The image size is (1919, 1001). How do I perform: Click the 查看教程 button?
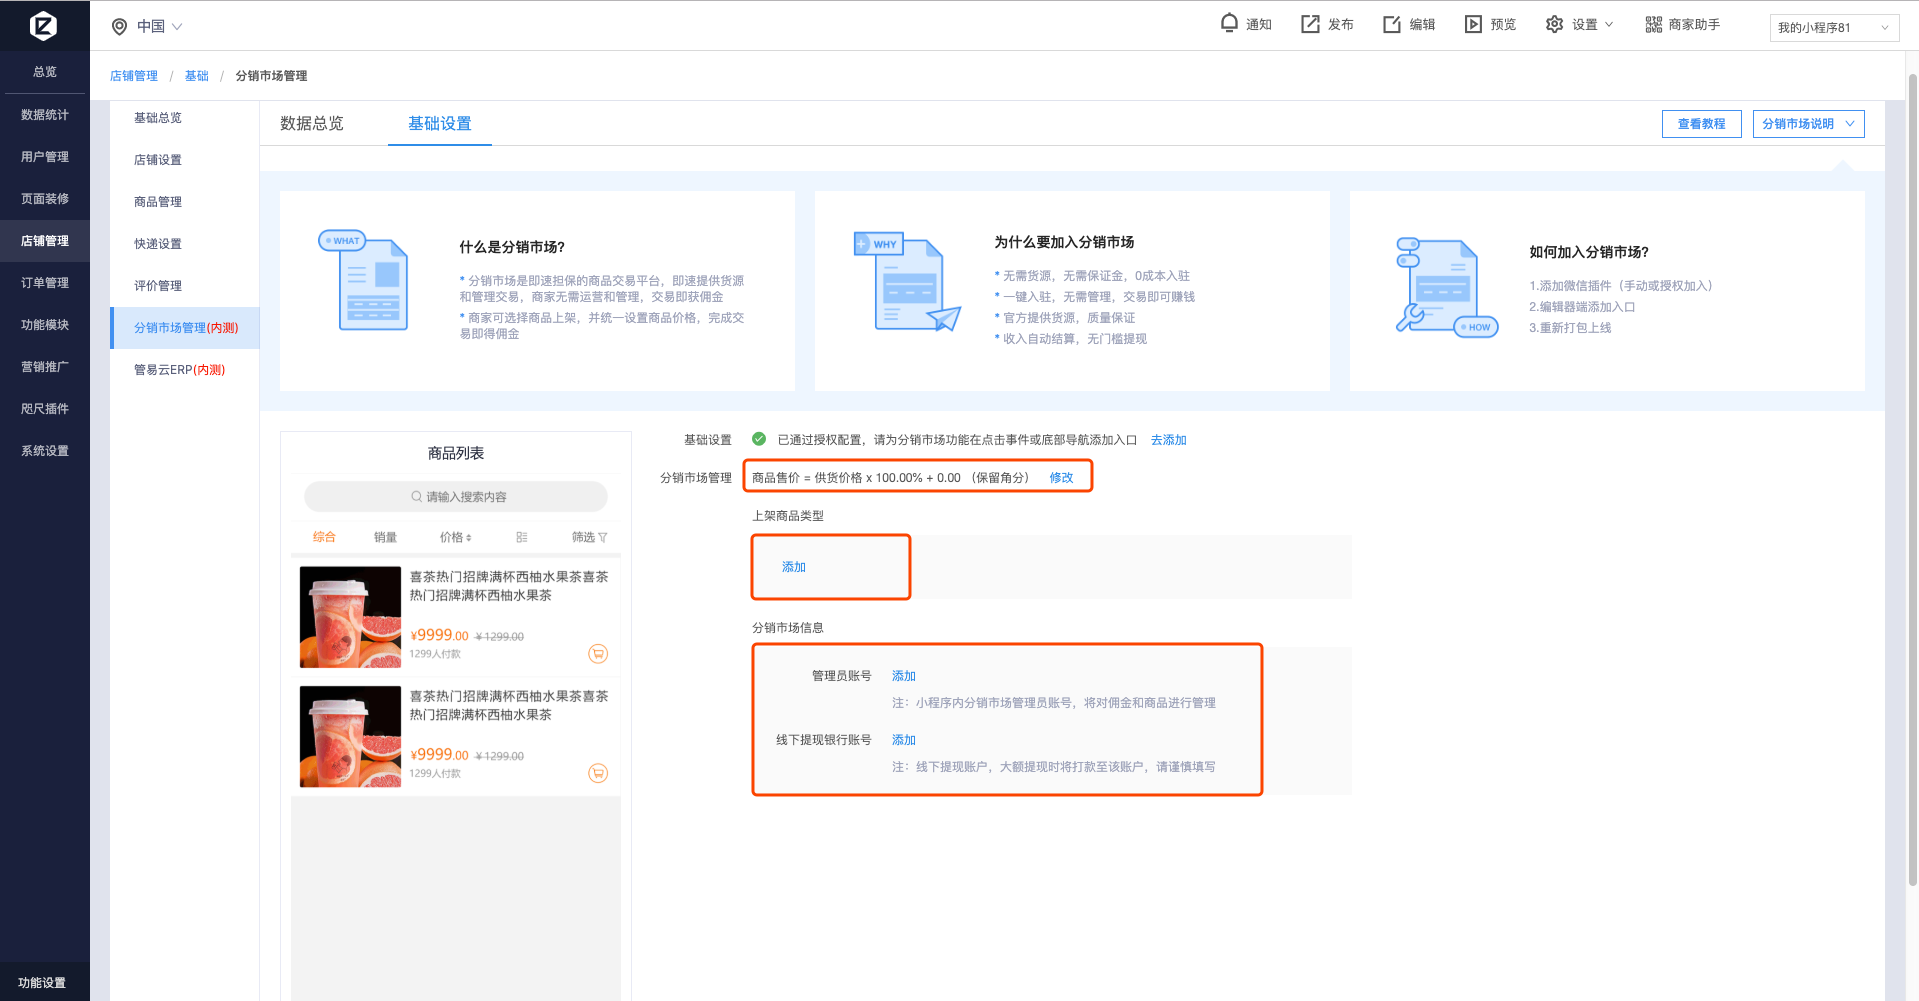(x=1701, y=124)
